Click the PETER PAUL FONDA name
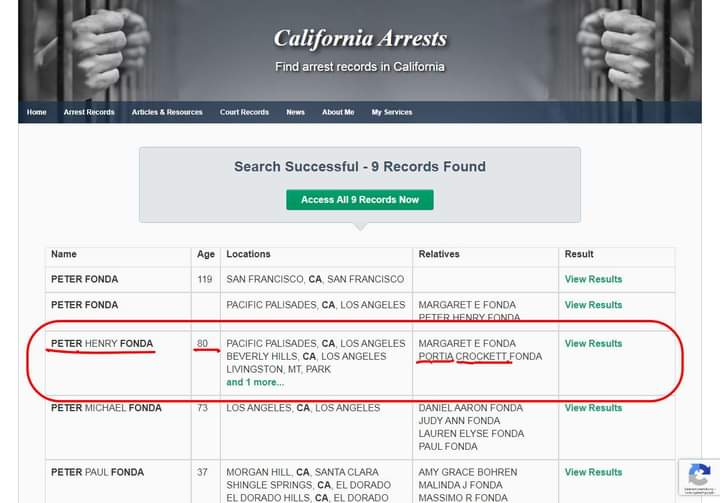 [x=97, y=472]
